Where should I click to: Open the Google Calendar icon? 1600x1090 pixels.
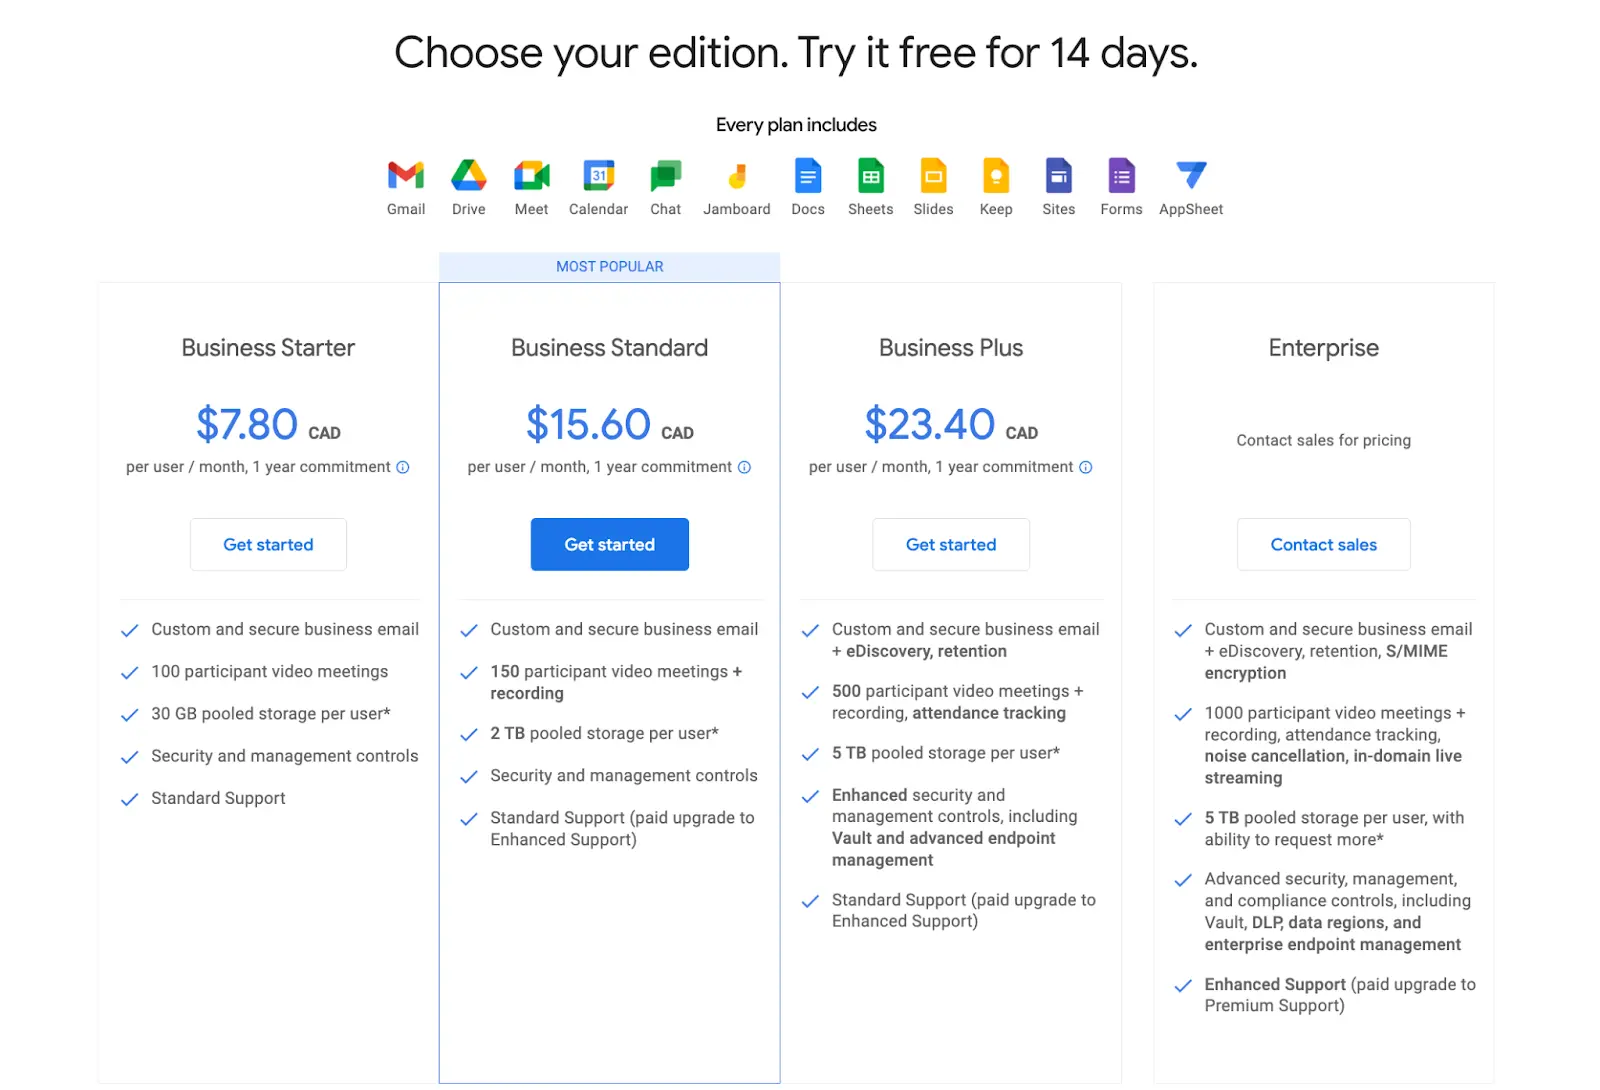point(598,176)
